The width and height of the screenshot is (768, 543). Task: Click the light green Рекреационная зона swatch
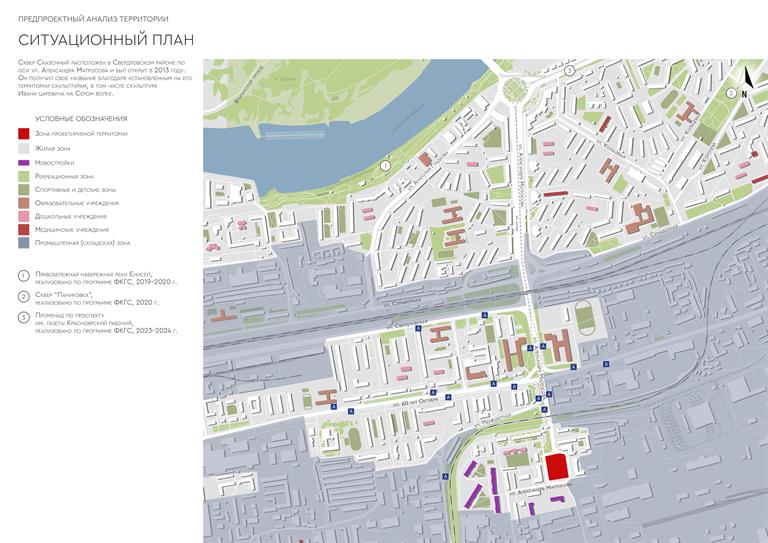[x=24, y=176]
